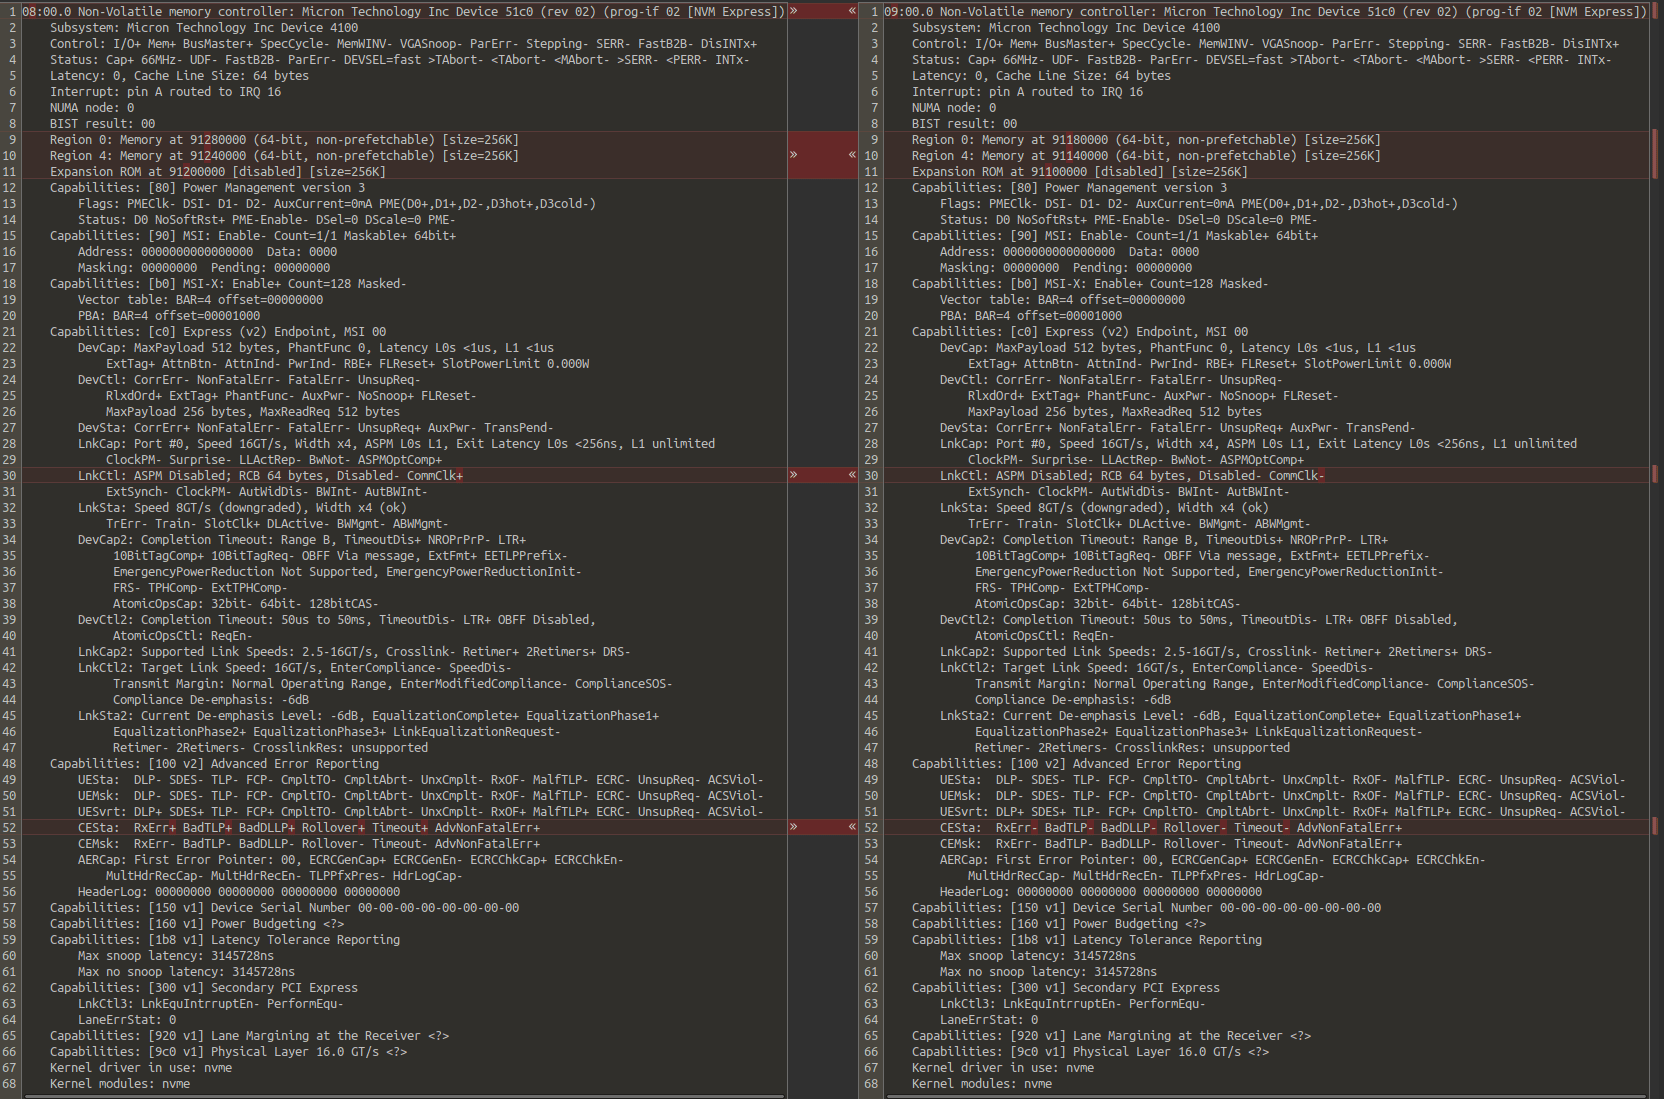This screenshot has height=1099, width=1664.
Task: Click right 'PBA: BAR=4 offset=00001000' line
Action: pyautogui.click(x=1031, y=315)
